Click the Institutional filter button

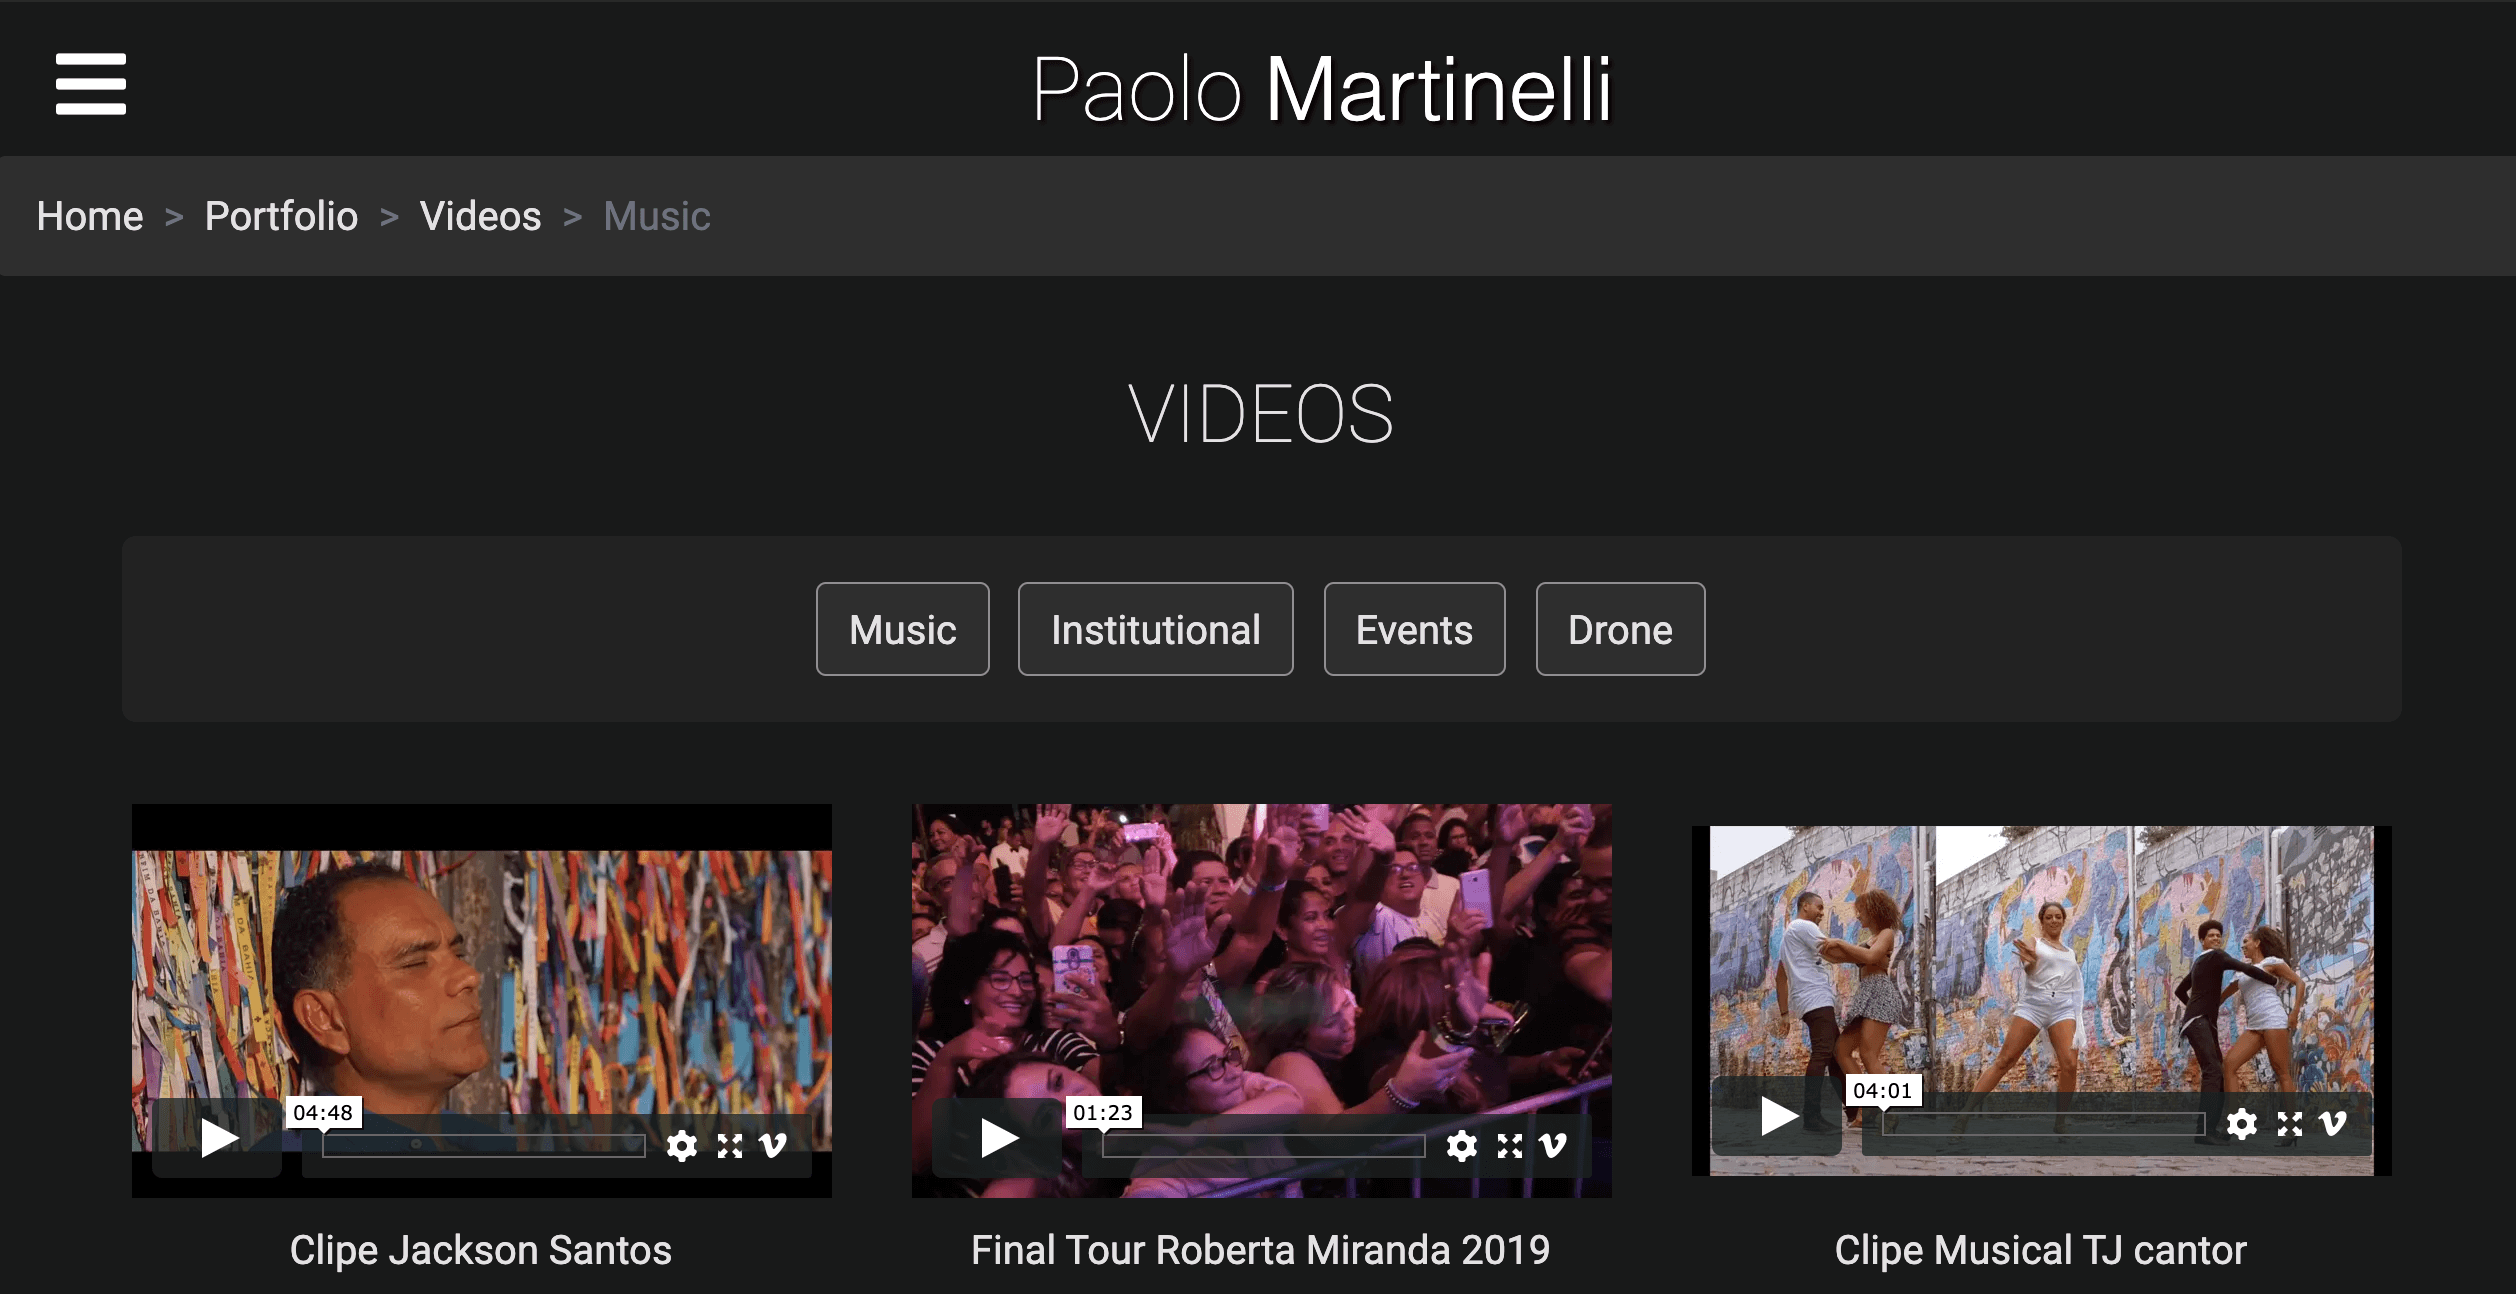[1155, 629]
